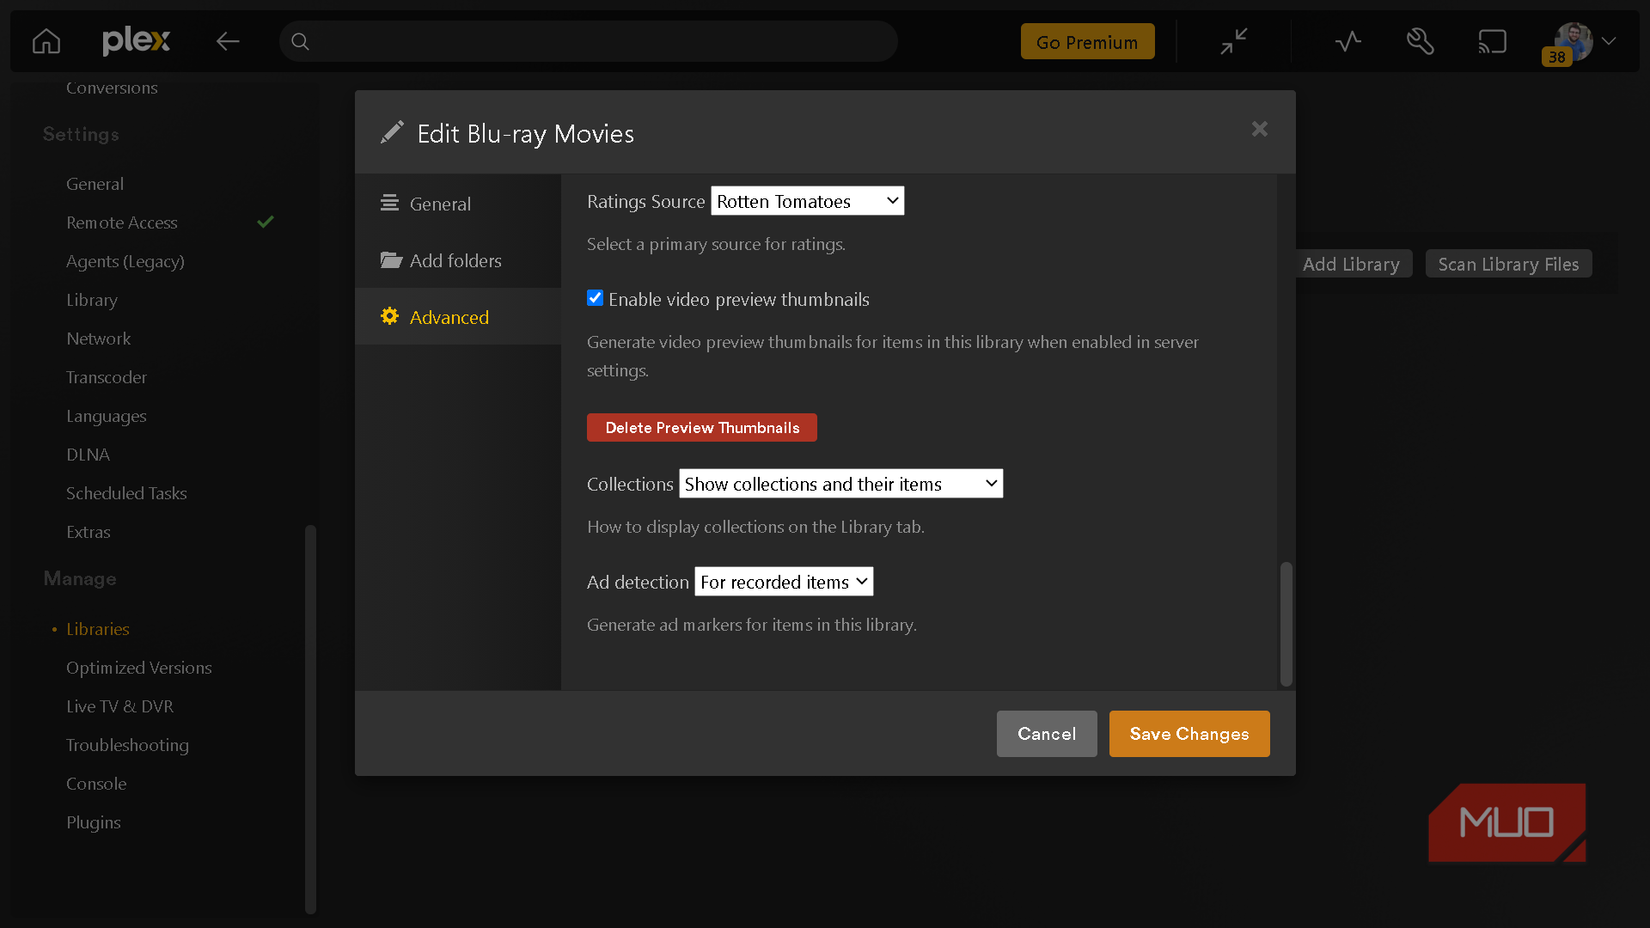Click the exit fullscreen arrows icon
Viewport: 1650px width, 928px height.
(1234, 42)
